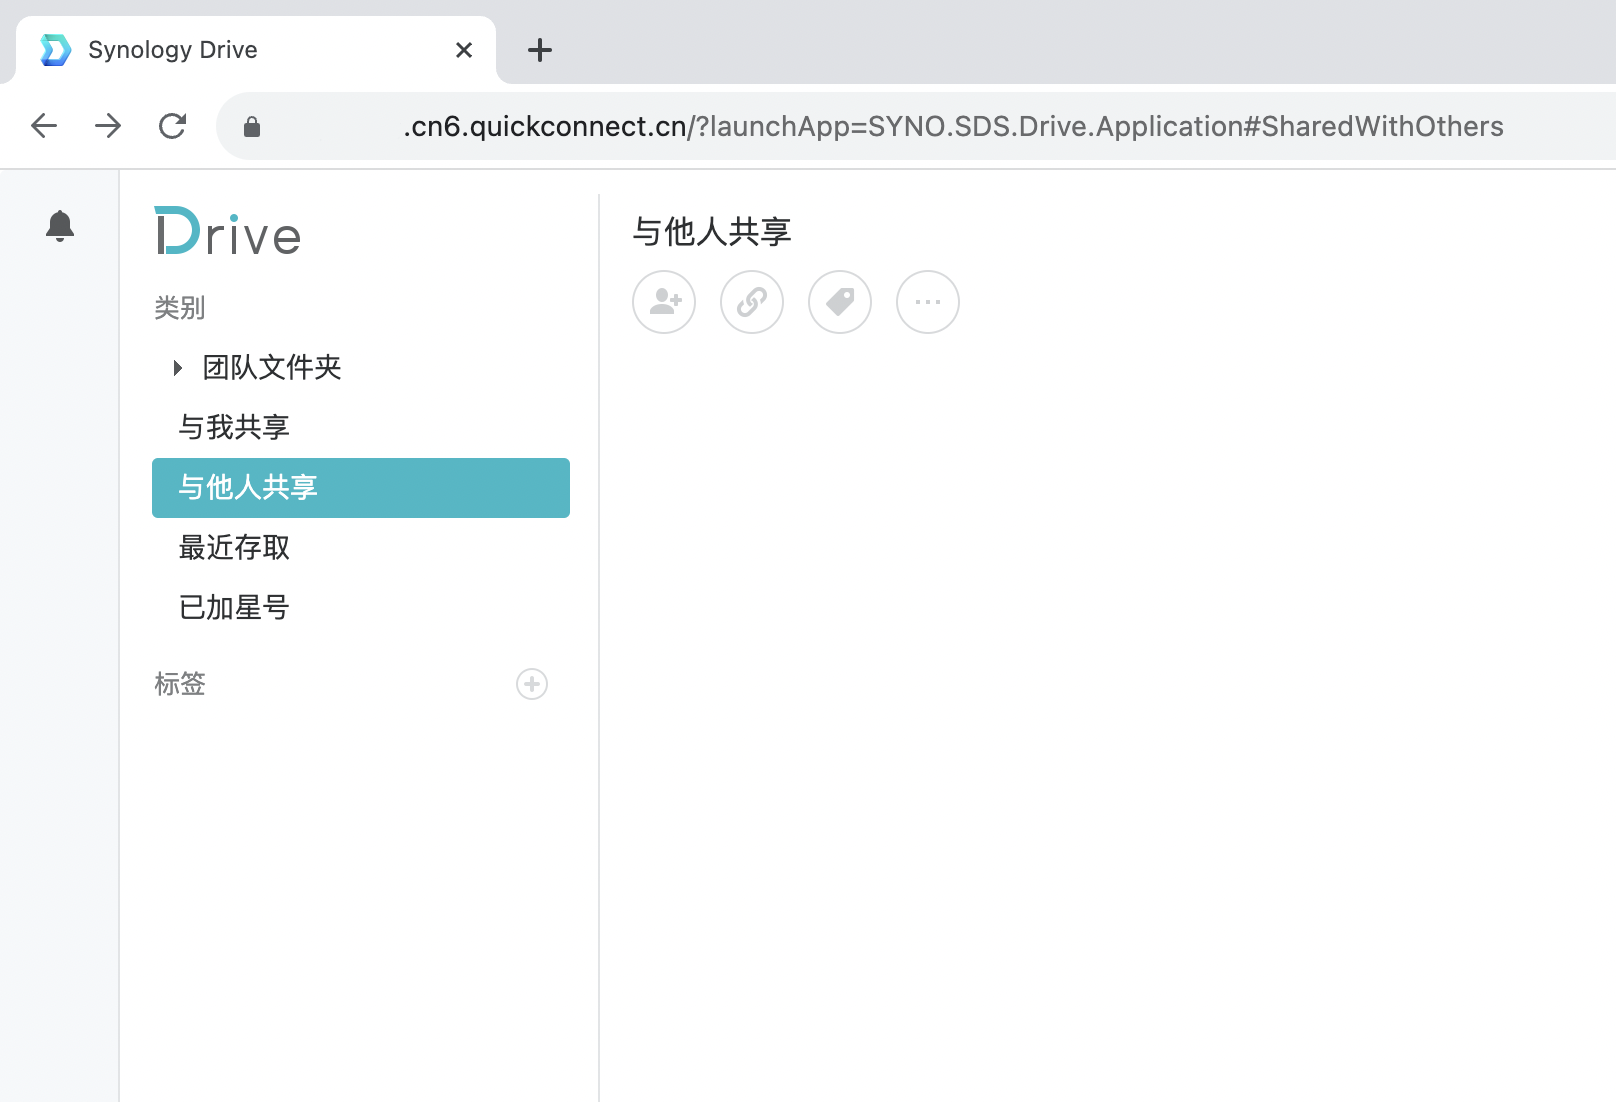Open 最近存取 in the sidebar
This screenshot has width=1616, height=1102.
tap(234, 548)
